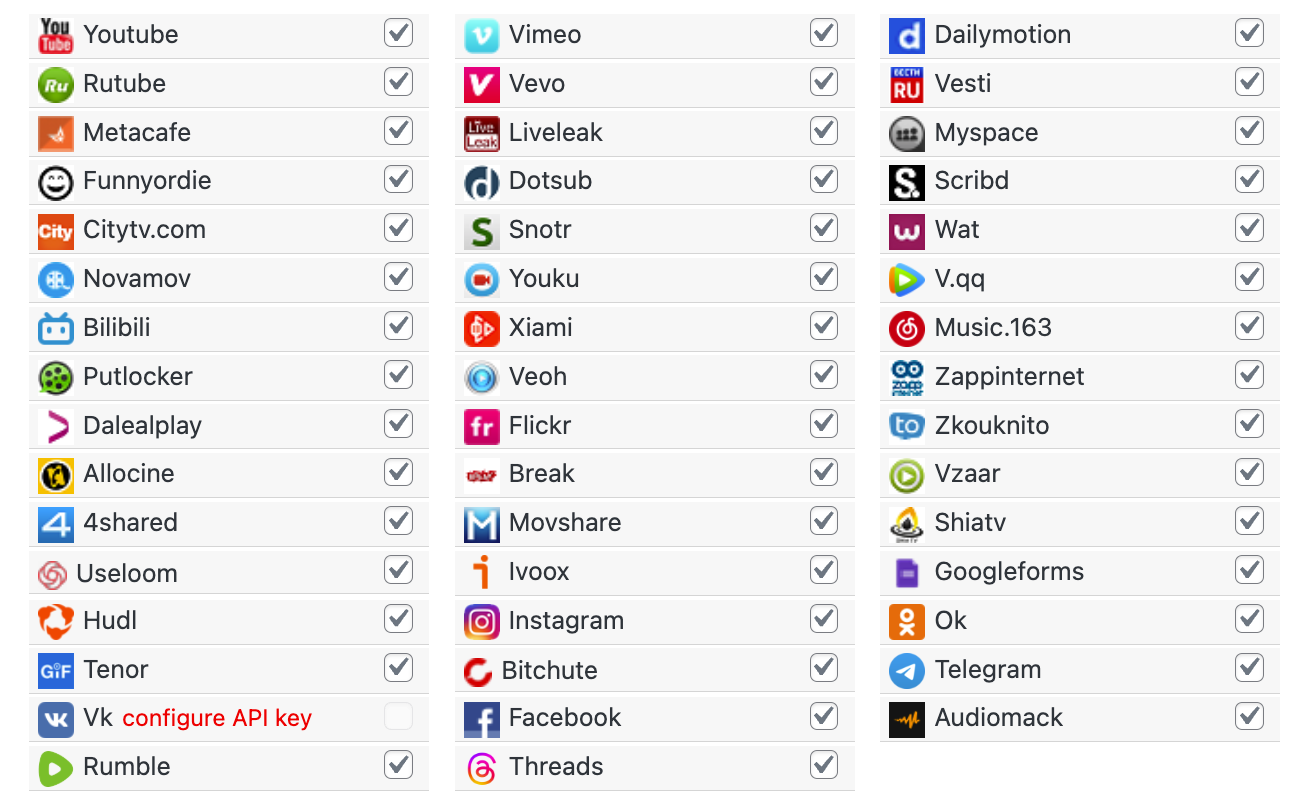1312x810 pixels.
Task: Select the Metacafe row label
Action: coord(137,132)
